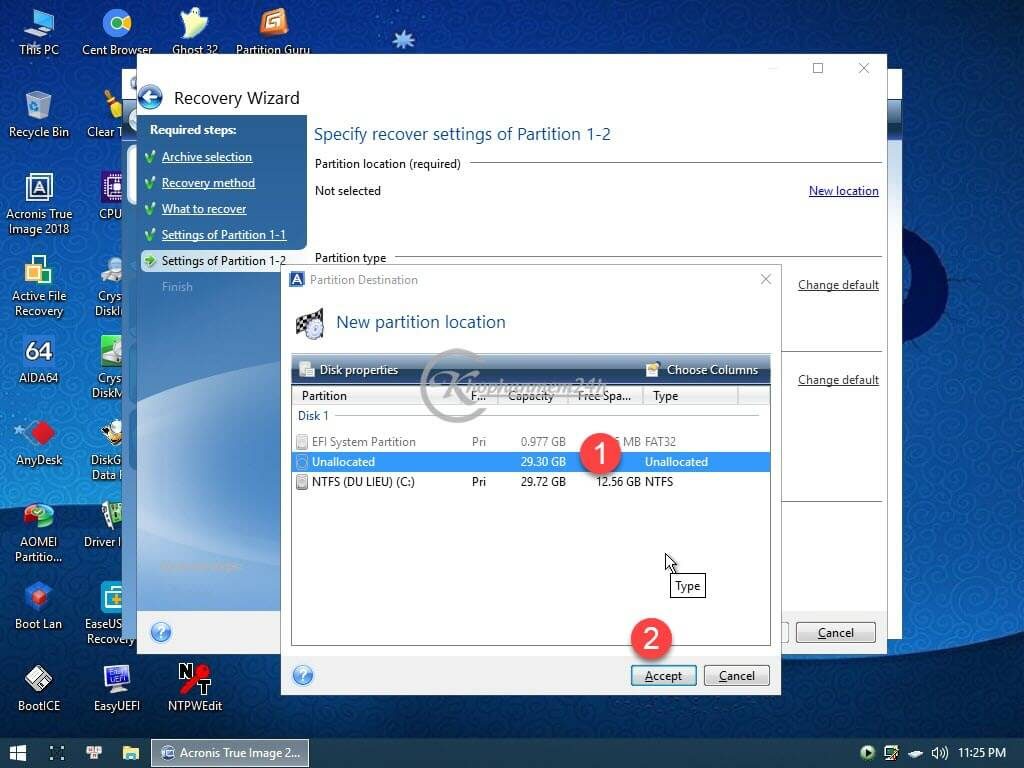Click the back arrow in Recovery Wizard
This screenshot has width=1024, height=768.
150,97
